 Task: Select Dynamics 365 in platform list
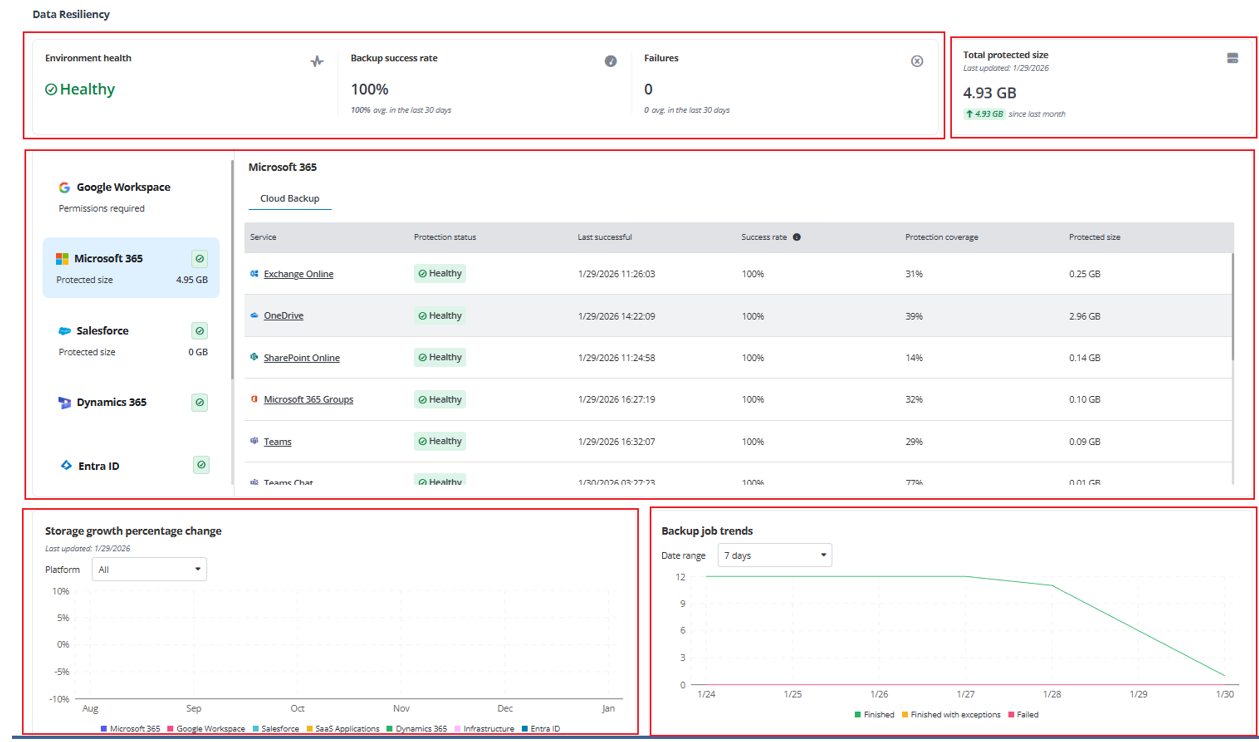pos(111,403)
